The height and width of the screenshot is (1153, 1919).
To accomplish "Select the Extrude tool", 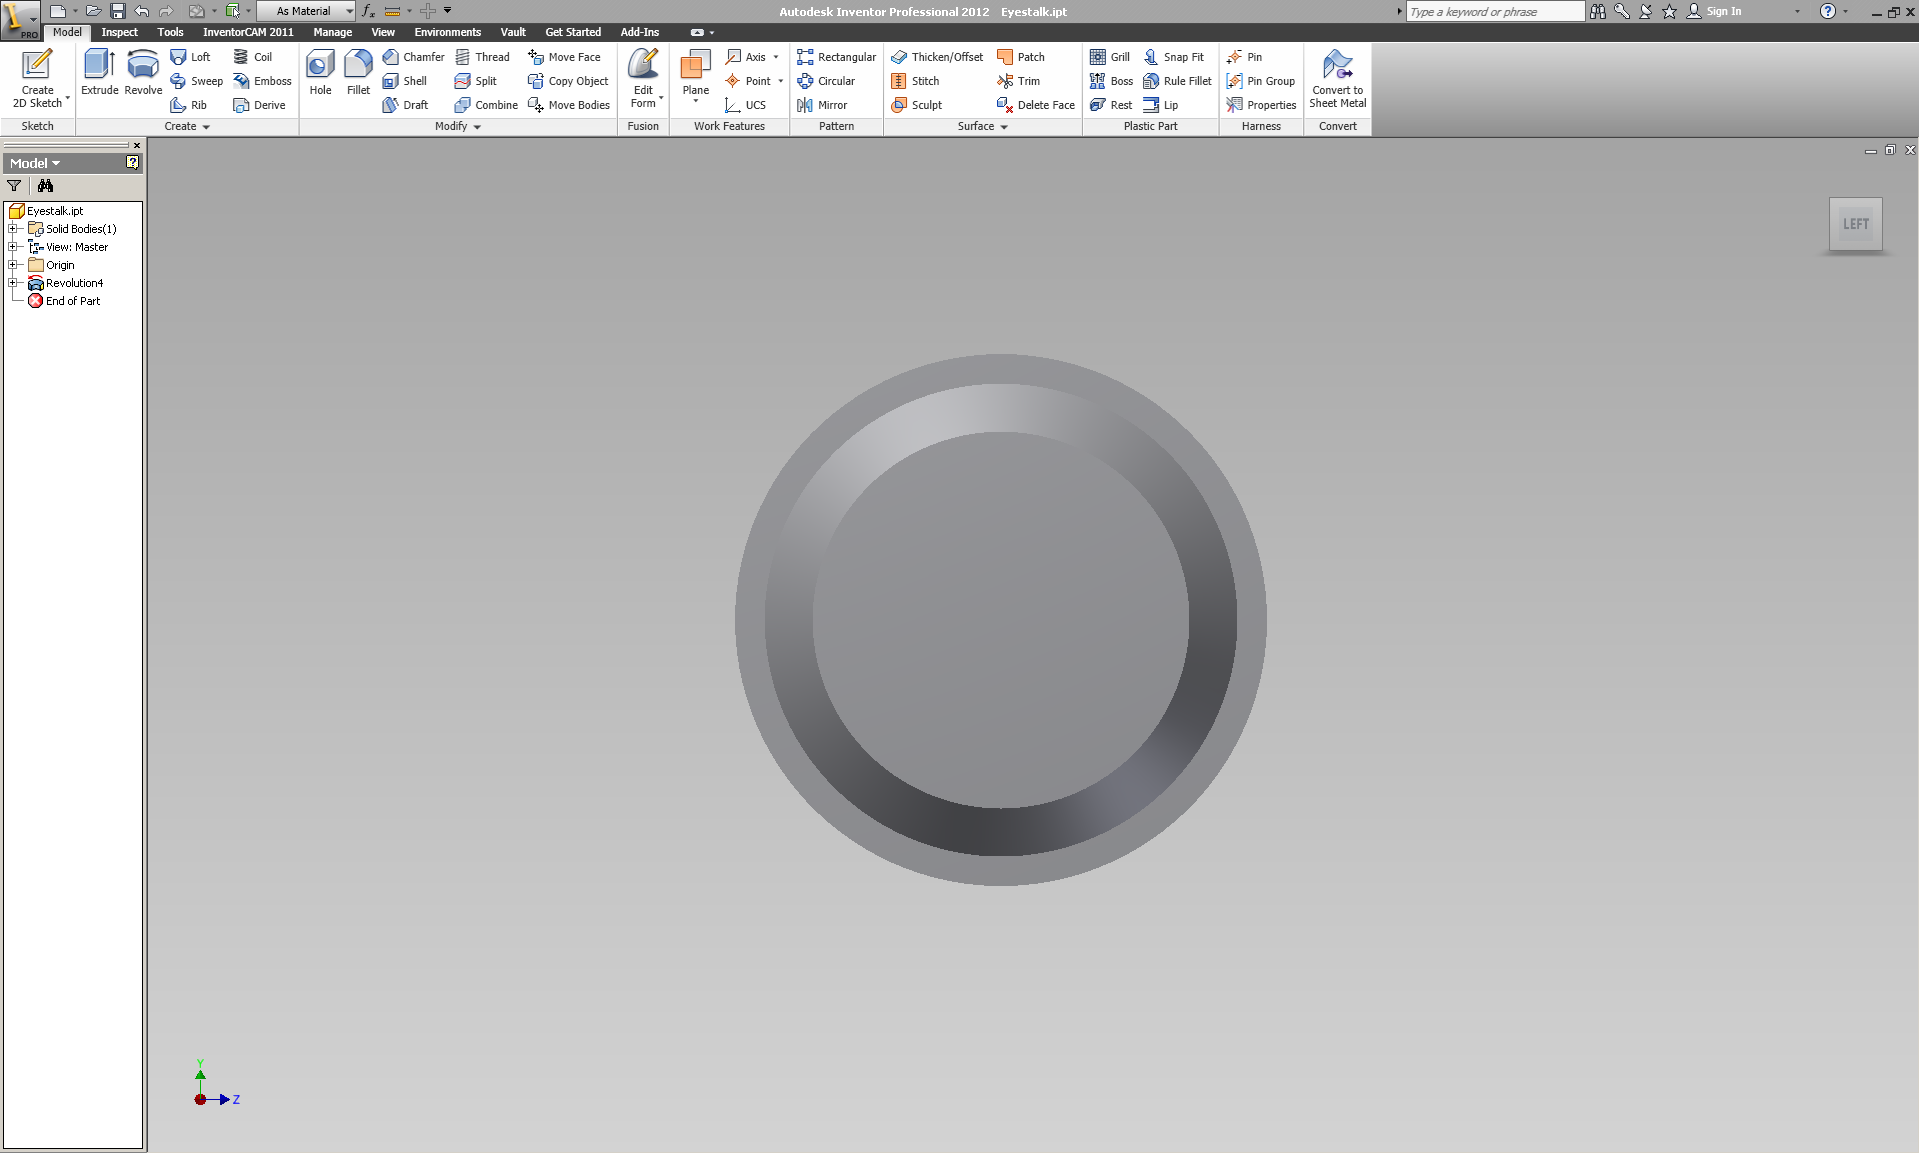I will point(99,73).
